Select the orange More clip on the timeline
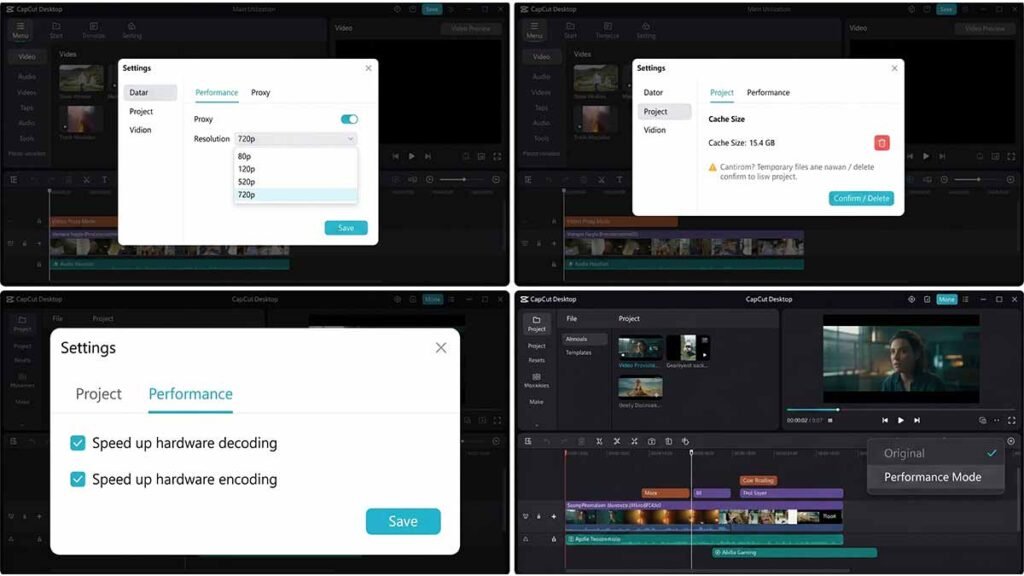 pyautogui.click(x=665, y=493)
